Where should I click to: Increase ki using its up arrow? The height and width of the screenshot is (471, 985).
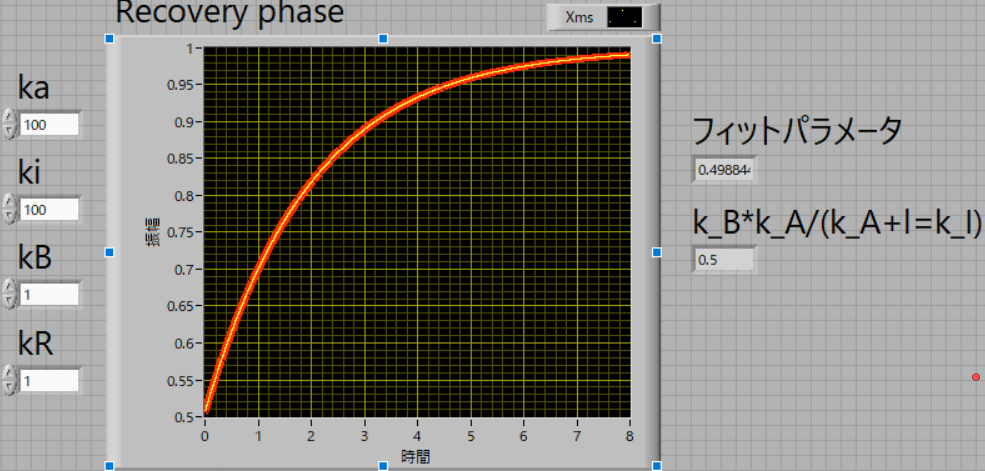click(x=9, y=203)
